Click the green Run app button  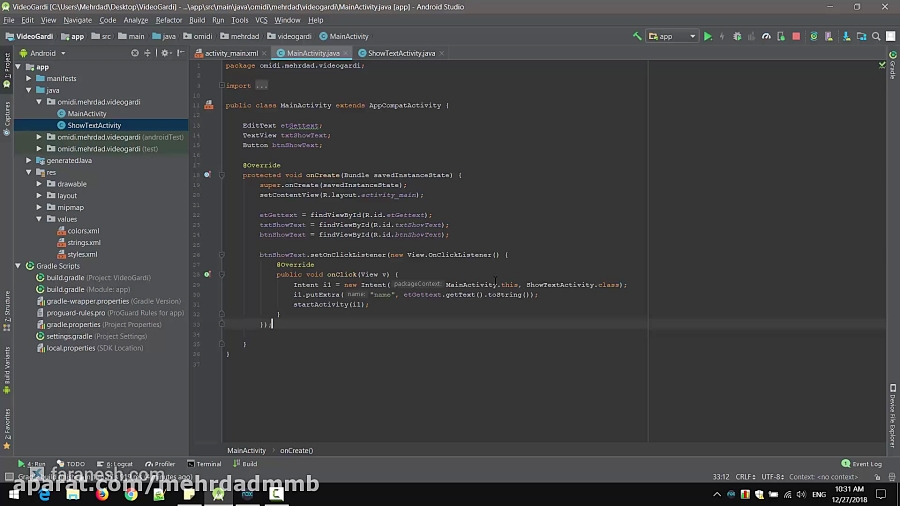(x=708, y=36)
